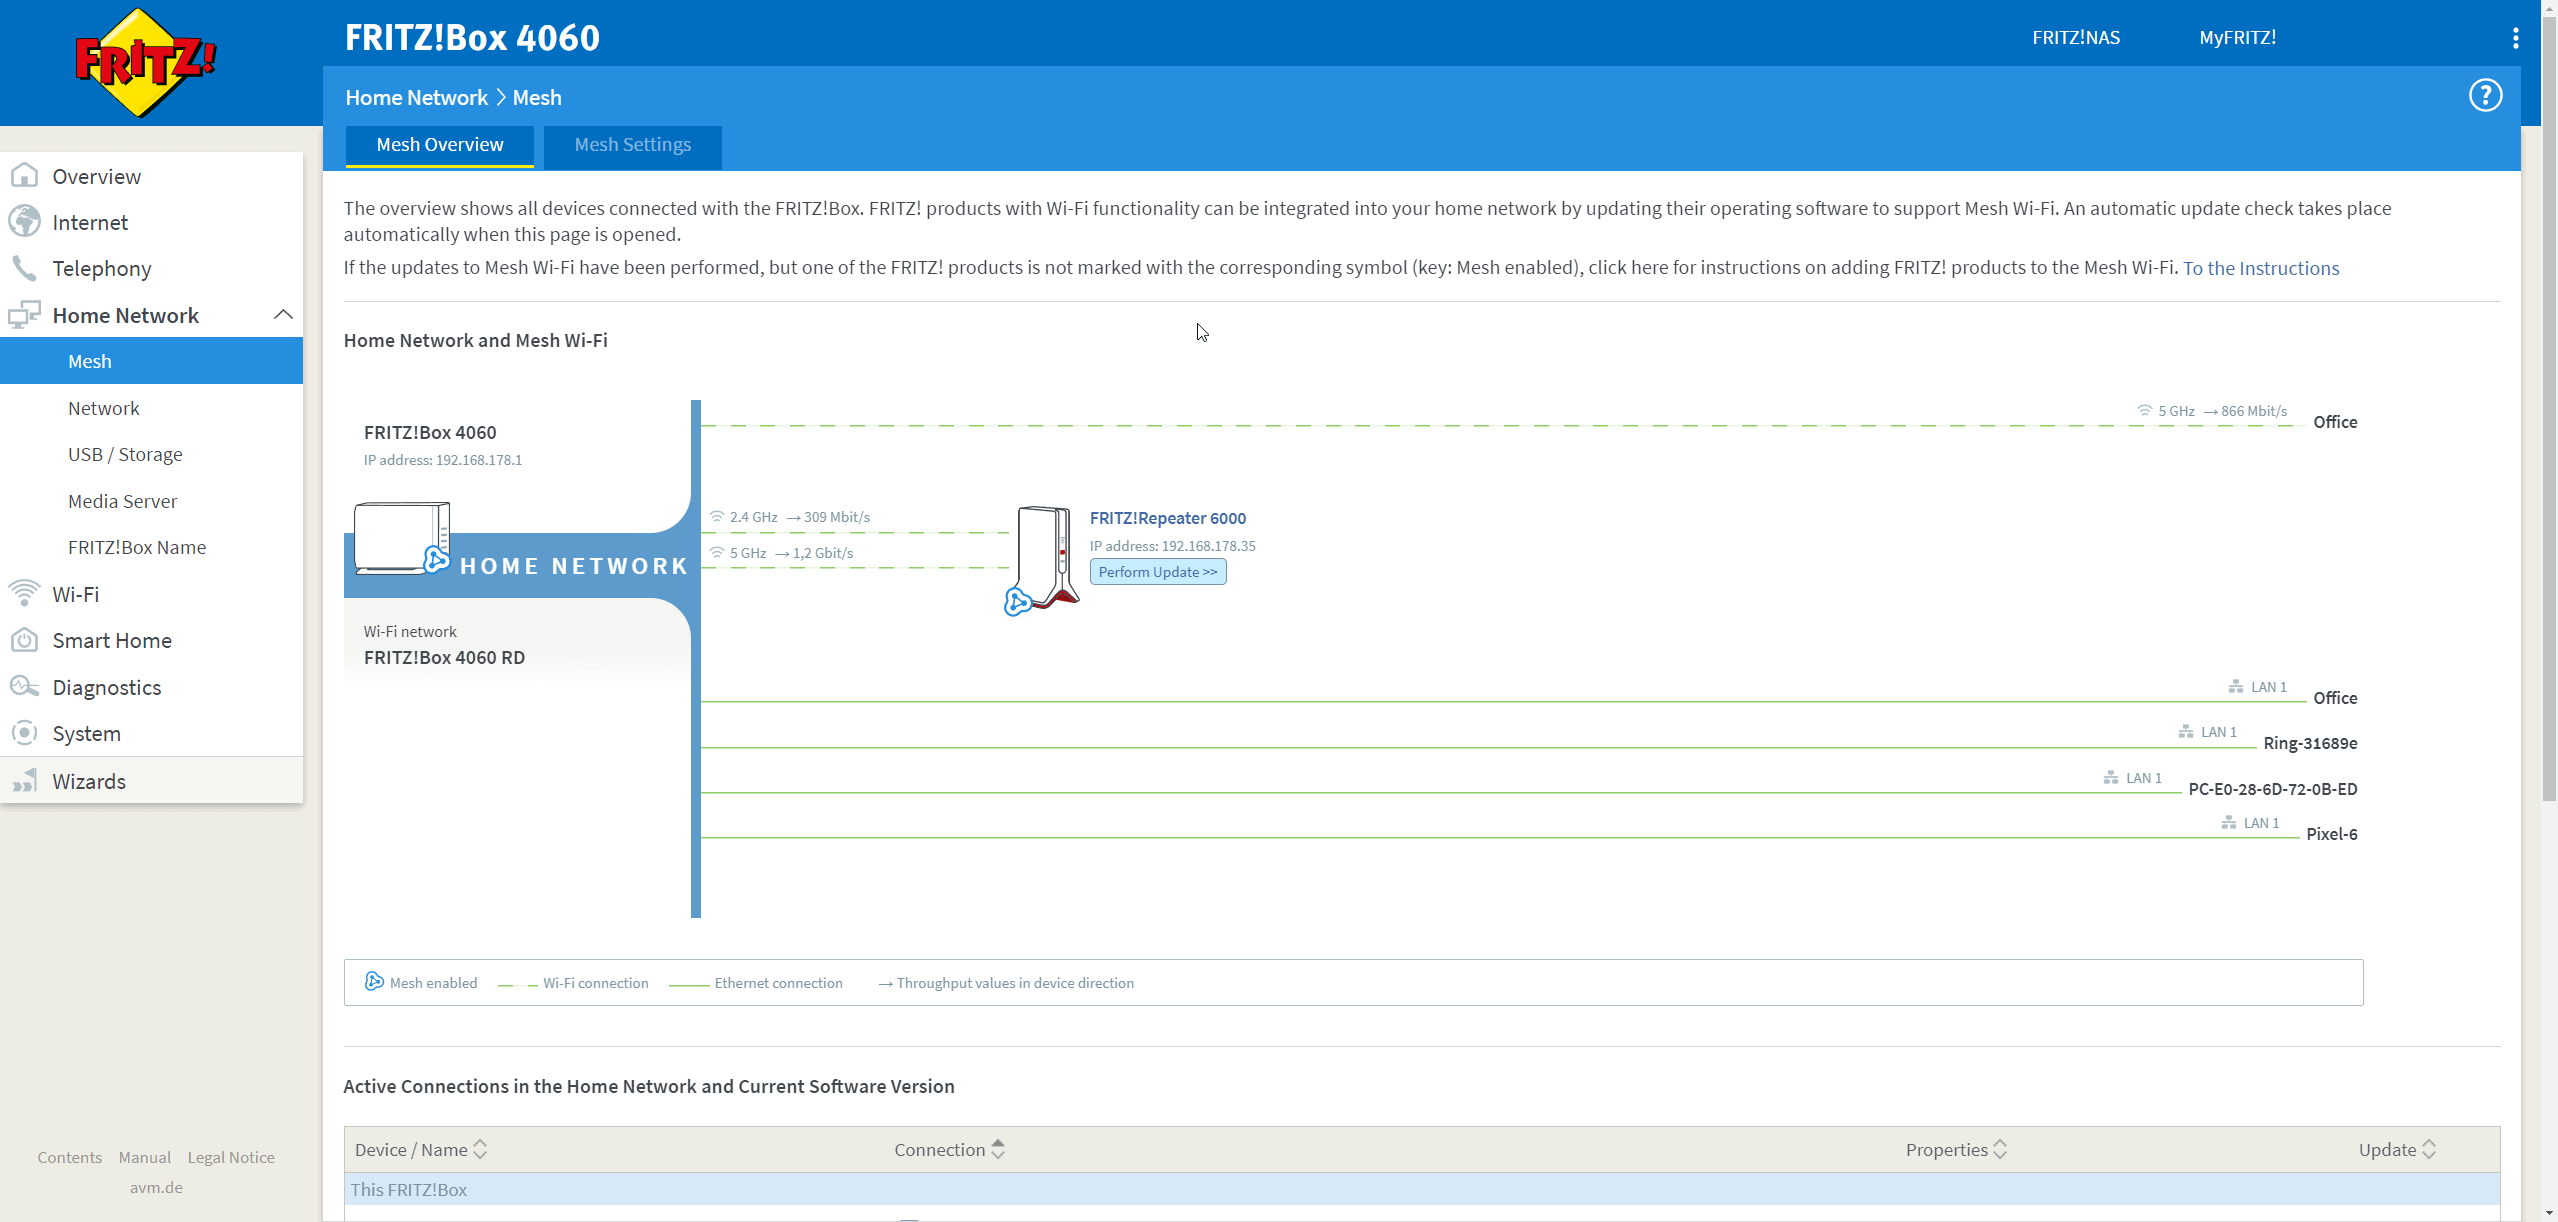The width and height of the screenshot is (2558, 1222).
Task: Open the three-dot options menu
Action: [2515, 38]
